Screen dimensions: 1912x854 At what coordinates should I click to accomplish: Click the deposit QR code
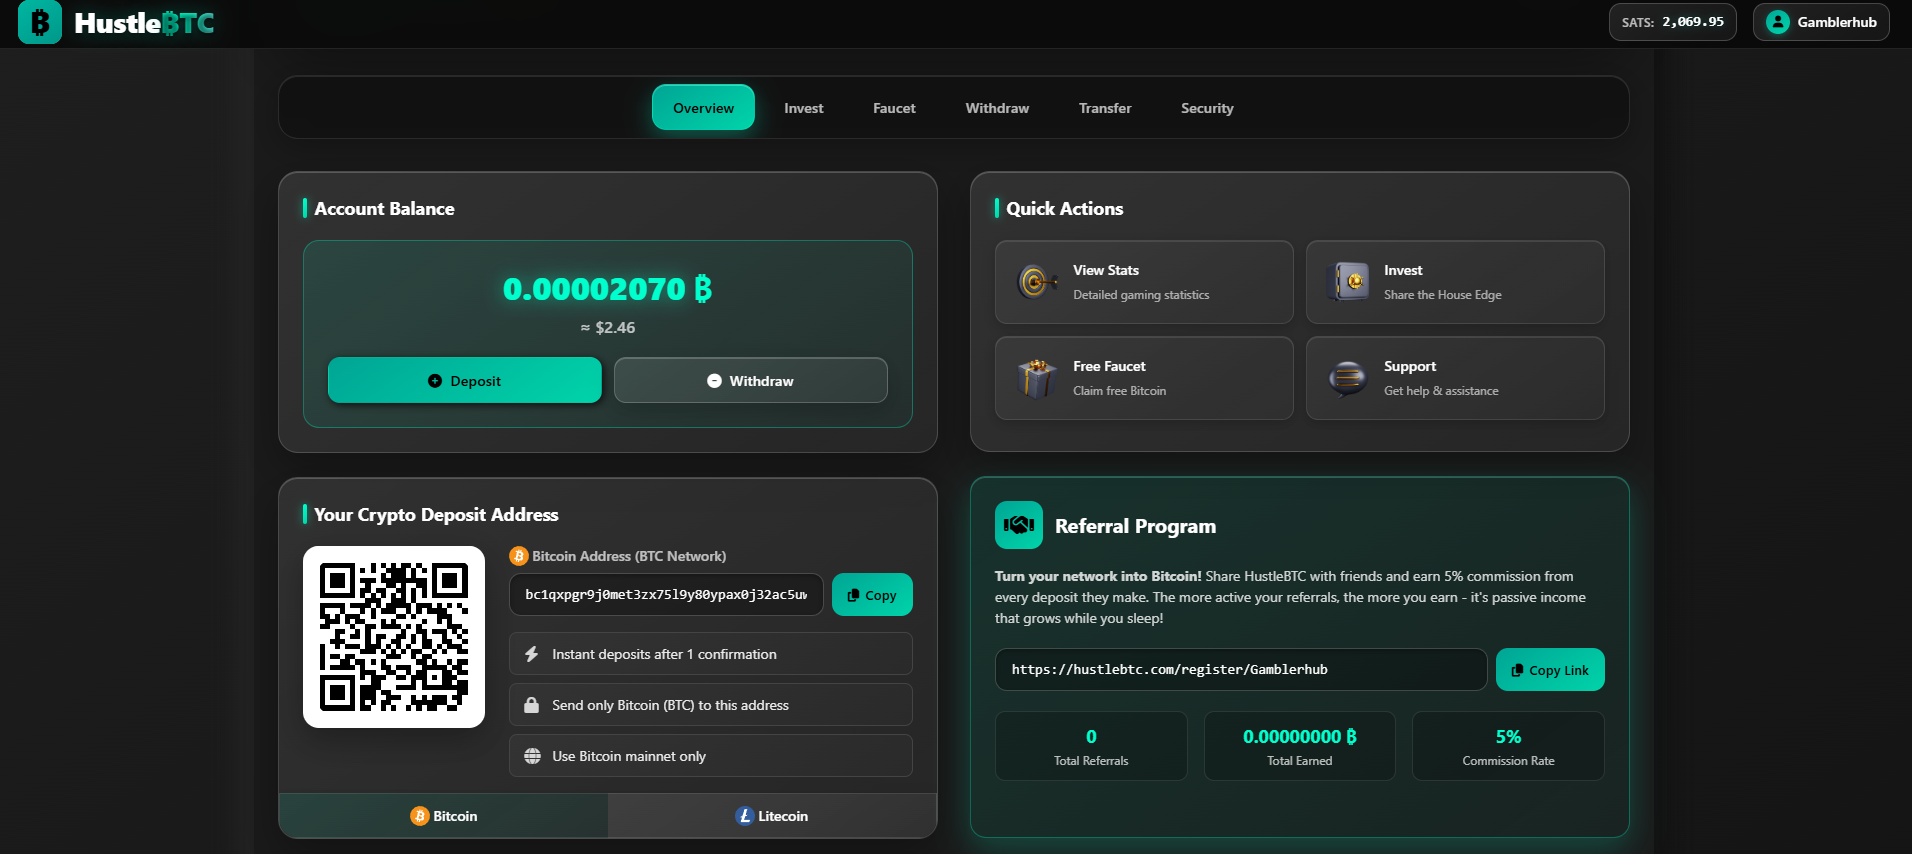click(x=394, y=637)
